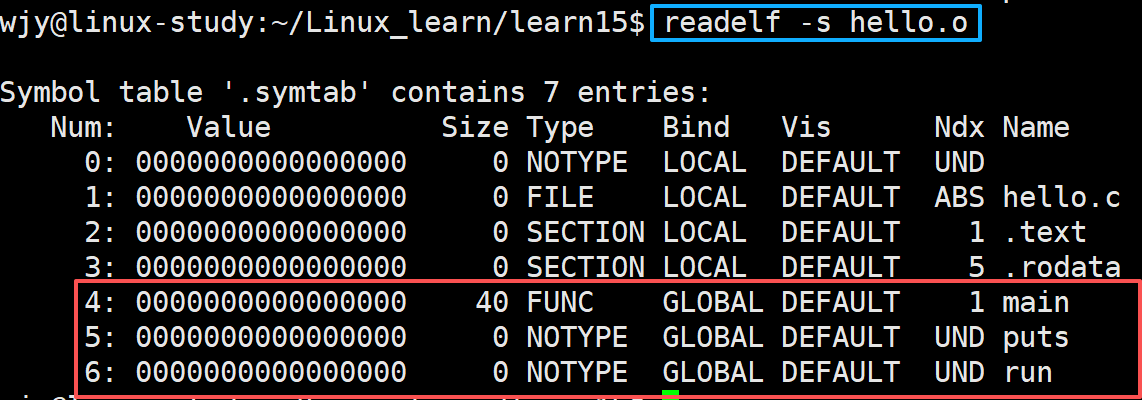The image size is (1142, 400).
Task: Click 'DEFAULT' in the .text row
Action: (x=840, y=232)
